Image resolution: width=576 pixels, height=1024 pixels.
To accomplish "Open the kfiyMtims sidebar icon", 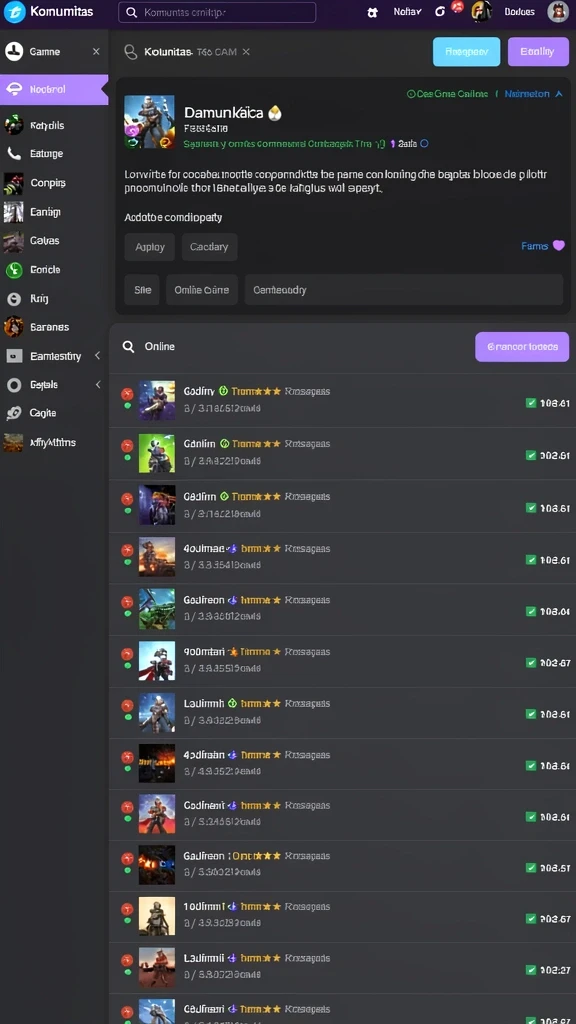I will [14, 443].
